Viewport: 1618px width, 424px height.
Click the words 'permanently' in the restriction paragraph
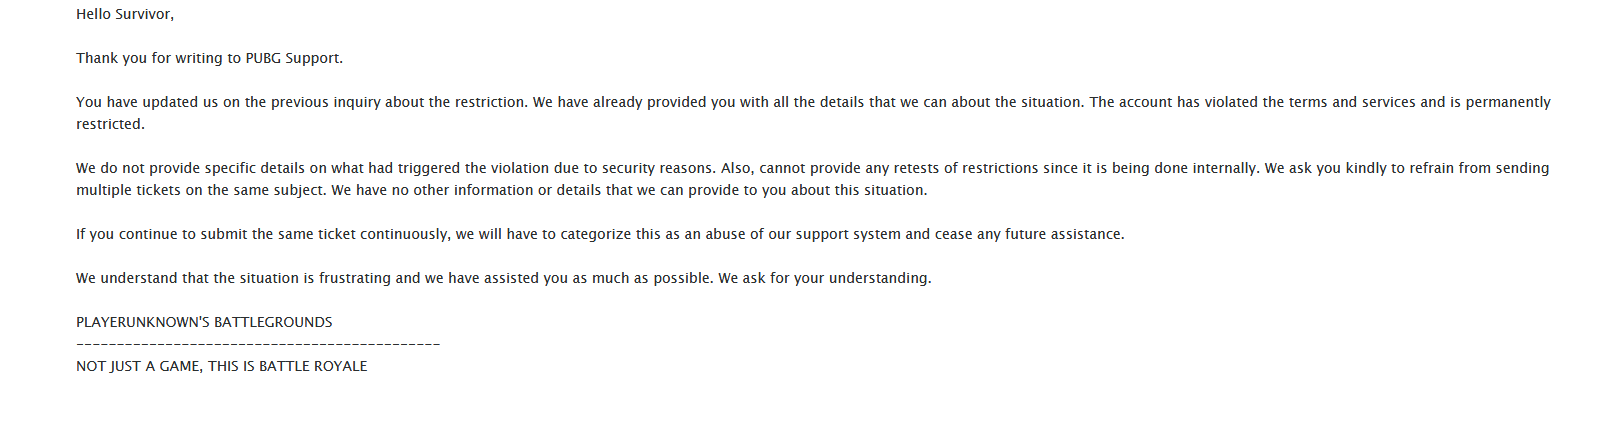coord(1508,102)
